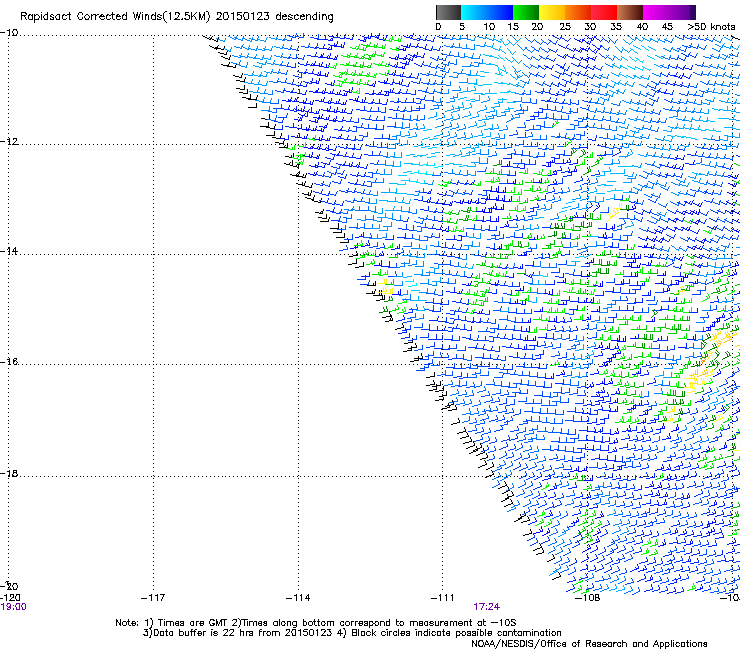The width and height of the screenshot is (740, 650).
Task: Click the NOAA/NESDIS credit line
Action: (589, 644)
